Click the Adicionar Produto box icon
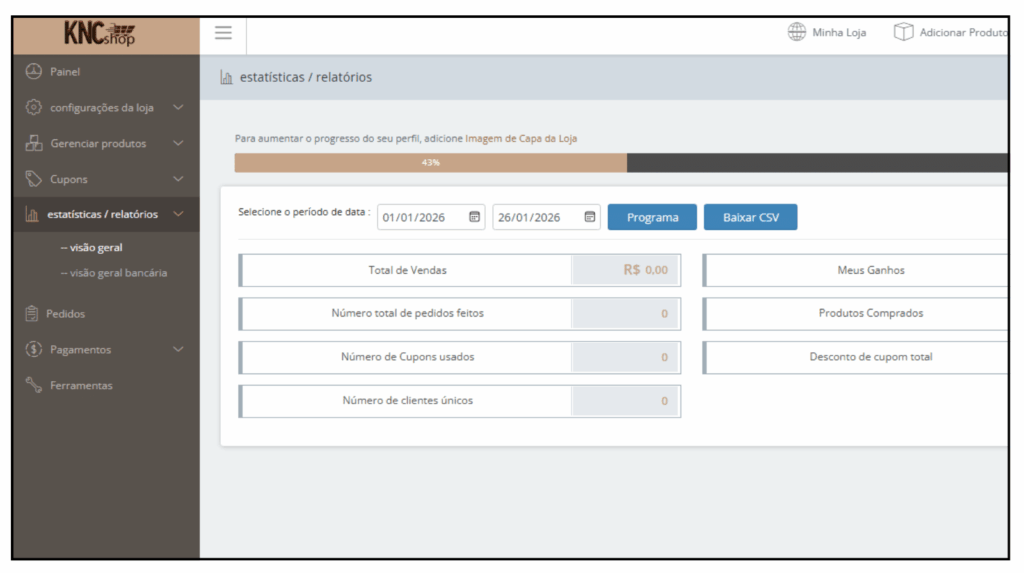Screen dimensions: 1024x573 [903, 32]
